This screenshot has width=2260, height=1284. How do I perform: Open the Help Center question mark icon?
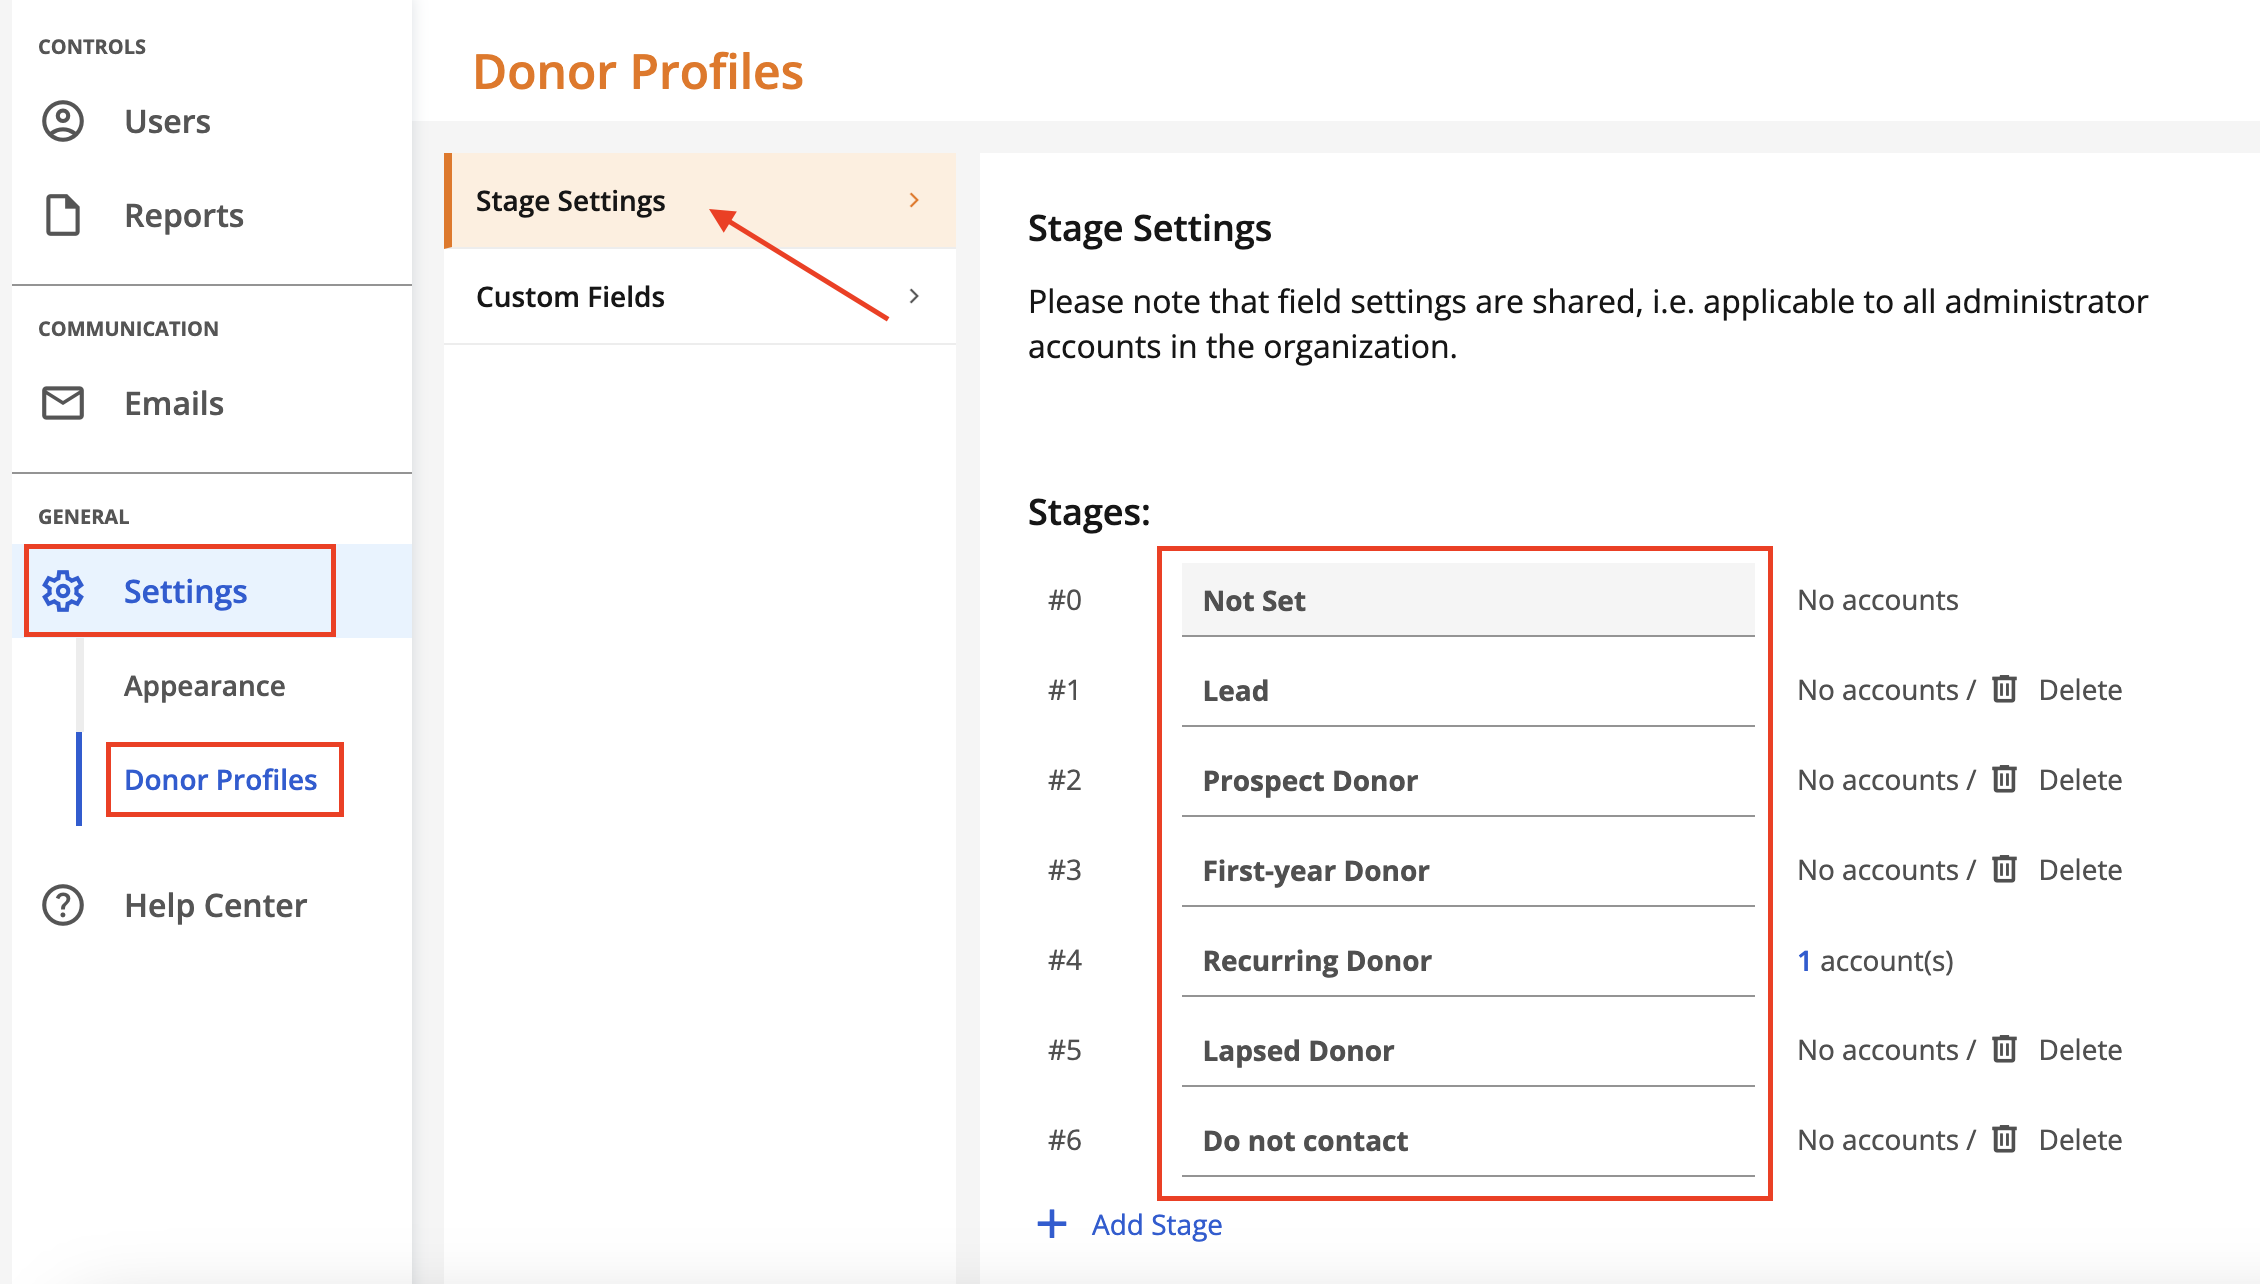click(x=62, y=905)
